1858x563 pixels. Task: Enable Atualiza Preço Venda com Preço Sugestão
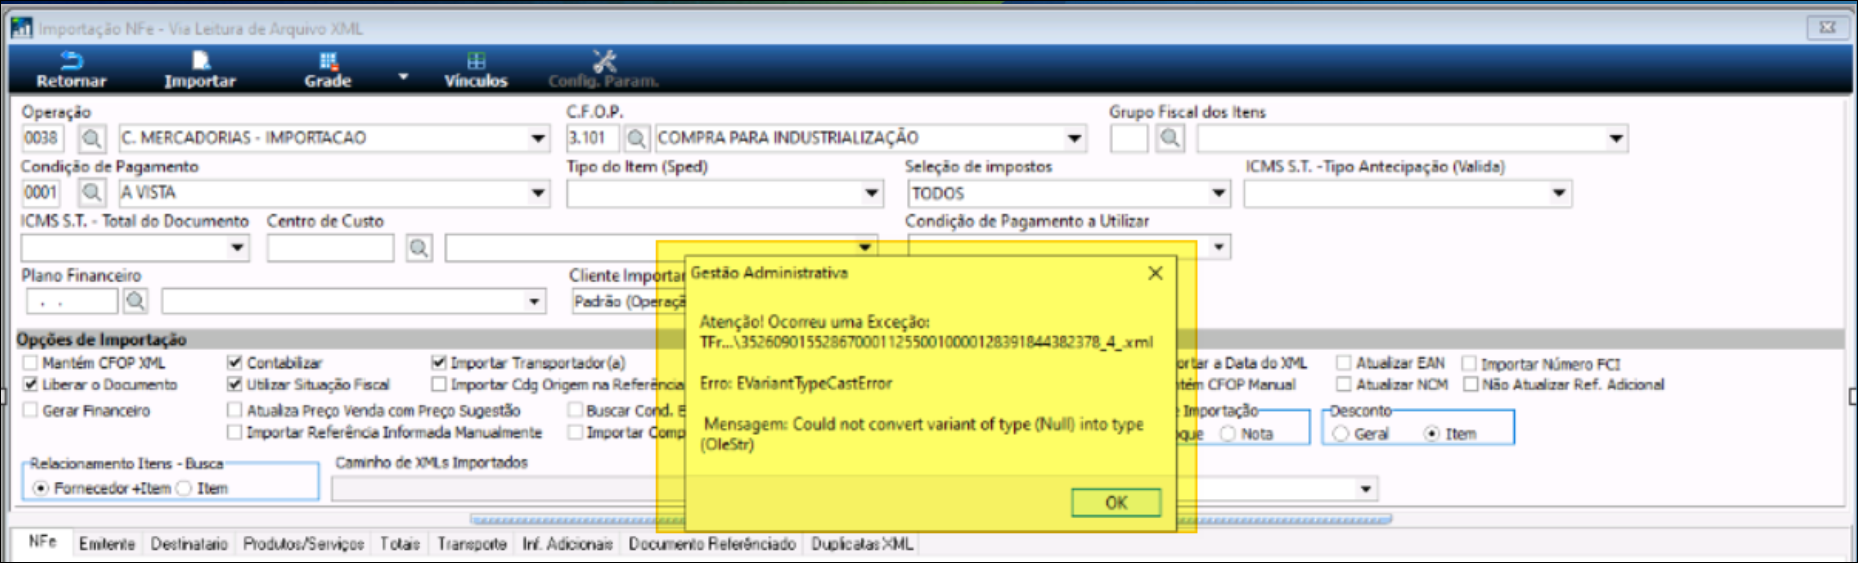point(234,410)
